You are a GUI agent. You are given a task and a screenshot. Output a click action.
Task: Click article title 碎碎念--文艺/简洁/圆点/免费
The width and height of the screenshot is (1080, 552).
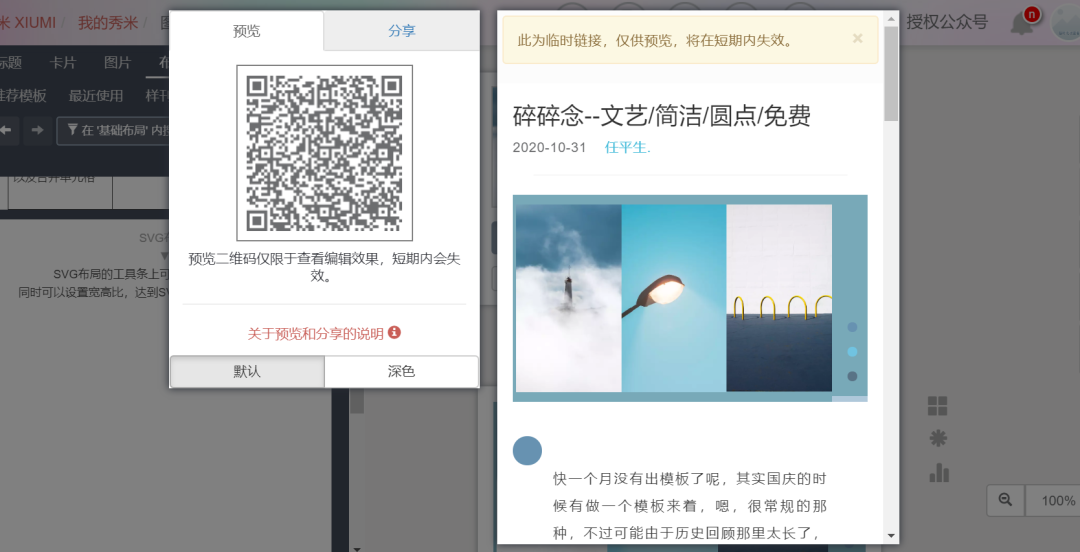click(662, 116)
